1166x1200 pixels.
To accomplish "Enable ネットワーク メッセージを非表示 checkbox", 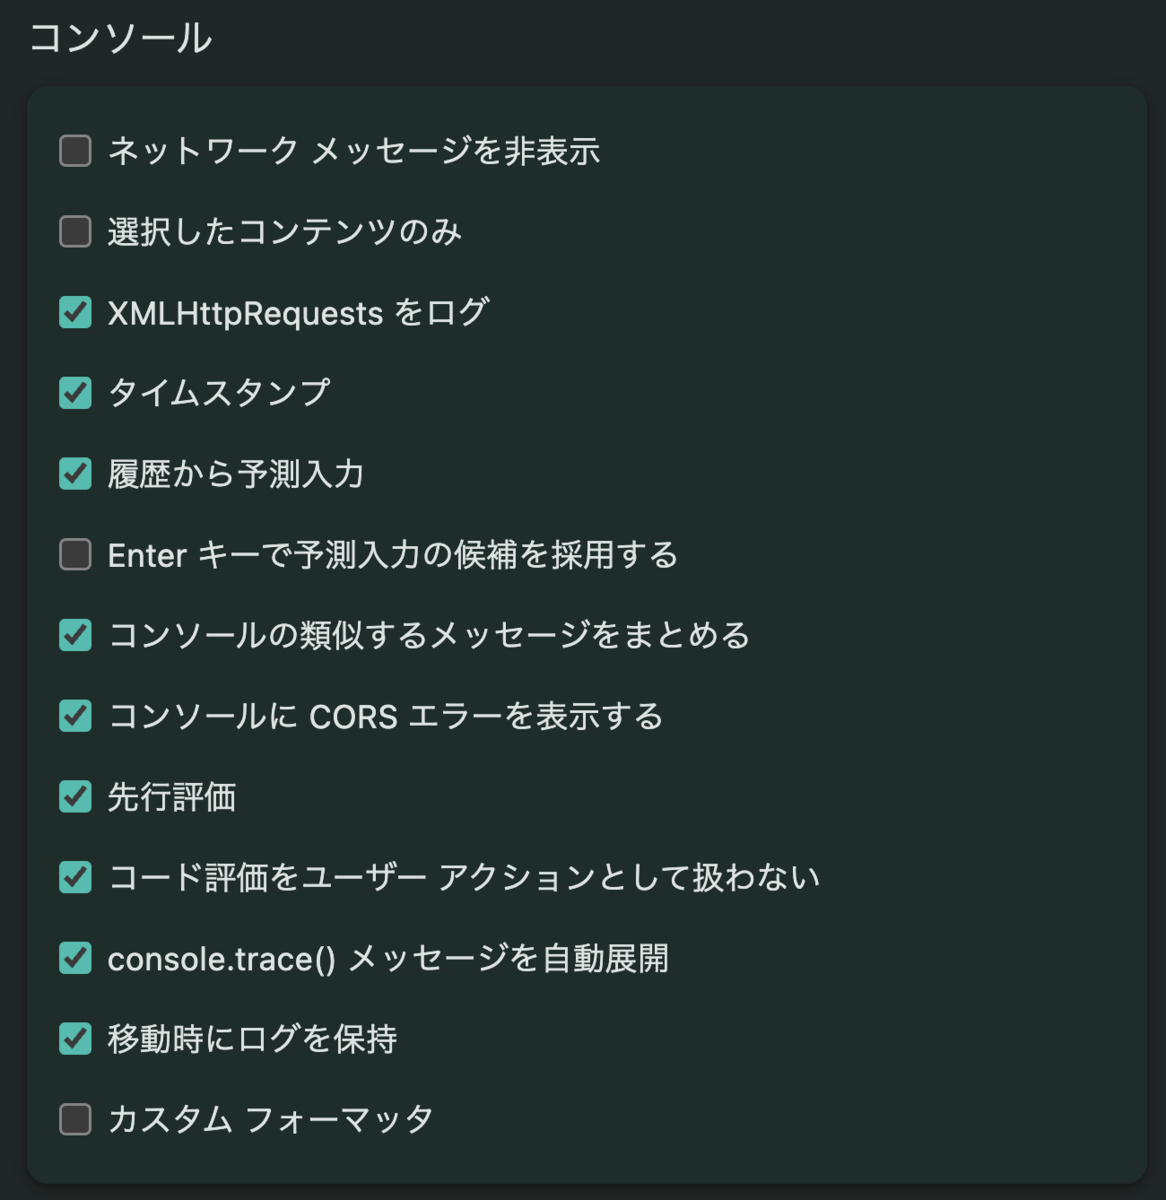I will pyautogui.click(x=75, y=151).
